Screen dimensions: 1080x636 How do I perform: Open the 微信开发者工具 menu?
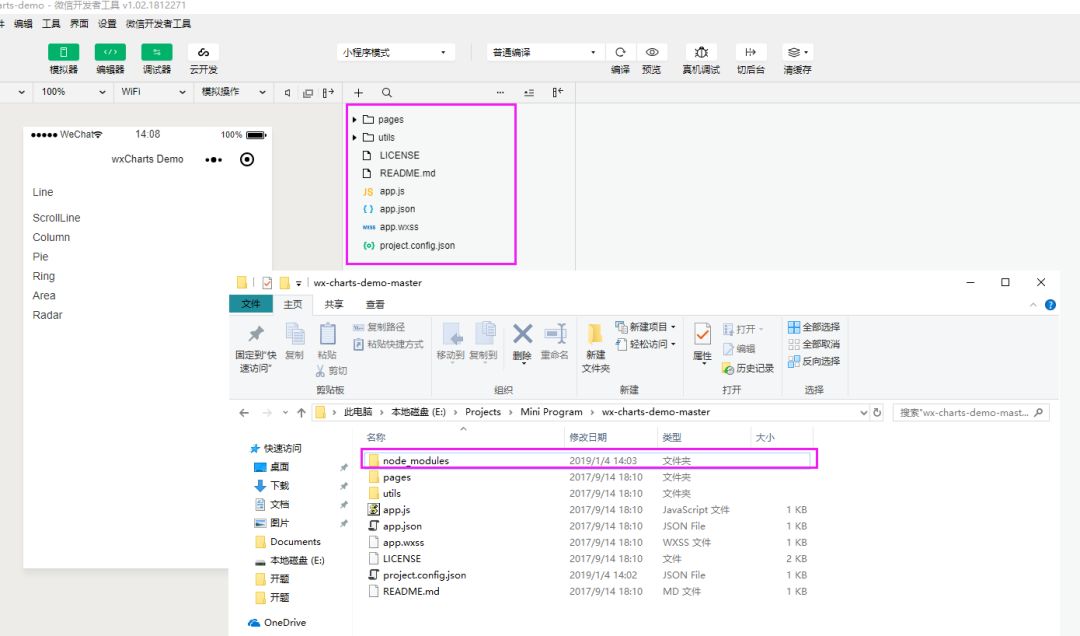pyautogui.click(x=158, y=23)
